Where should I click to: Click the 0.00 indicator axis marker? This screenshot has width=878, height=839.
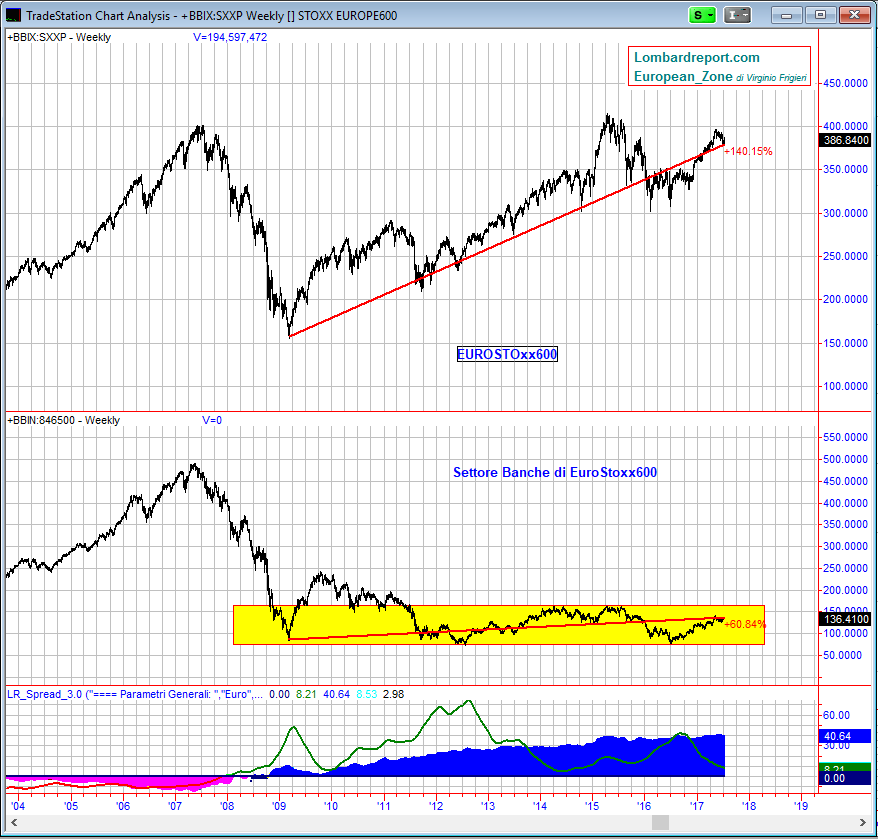coord(846,778)
